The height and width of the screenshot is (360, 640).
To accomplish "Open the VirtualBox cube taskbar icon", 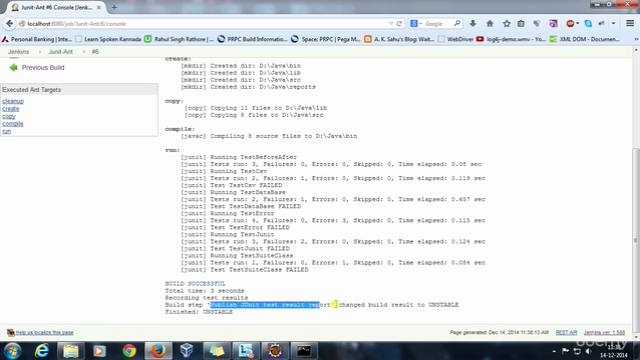I will point(187,351).
